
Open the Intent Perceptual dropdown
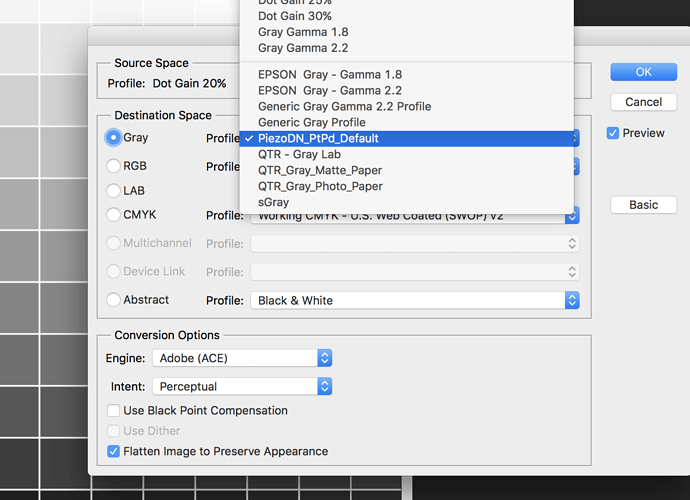coord(241,386)
